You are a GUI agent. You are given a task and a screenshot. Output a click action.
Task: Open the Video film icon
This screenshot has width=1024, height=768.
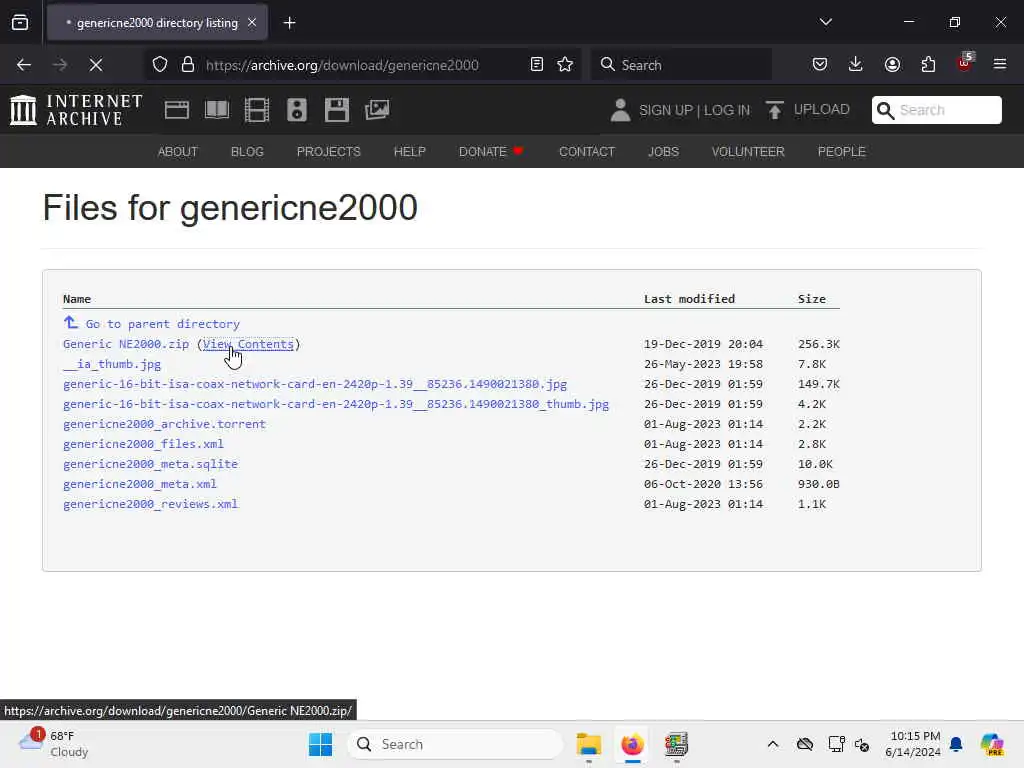coord(257,110)
